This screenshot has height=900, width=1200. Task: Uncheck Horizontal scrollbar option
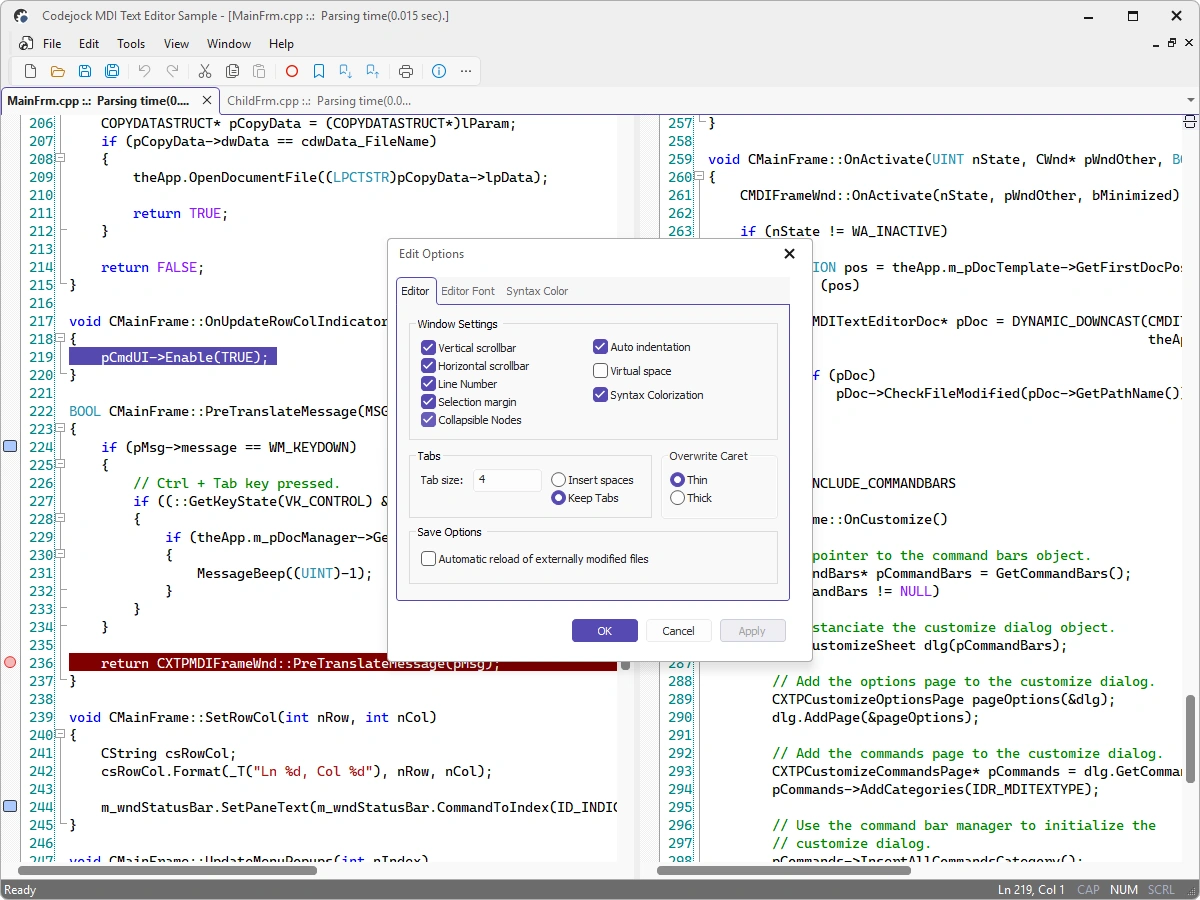click(x=429, y=366)
